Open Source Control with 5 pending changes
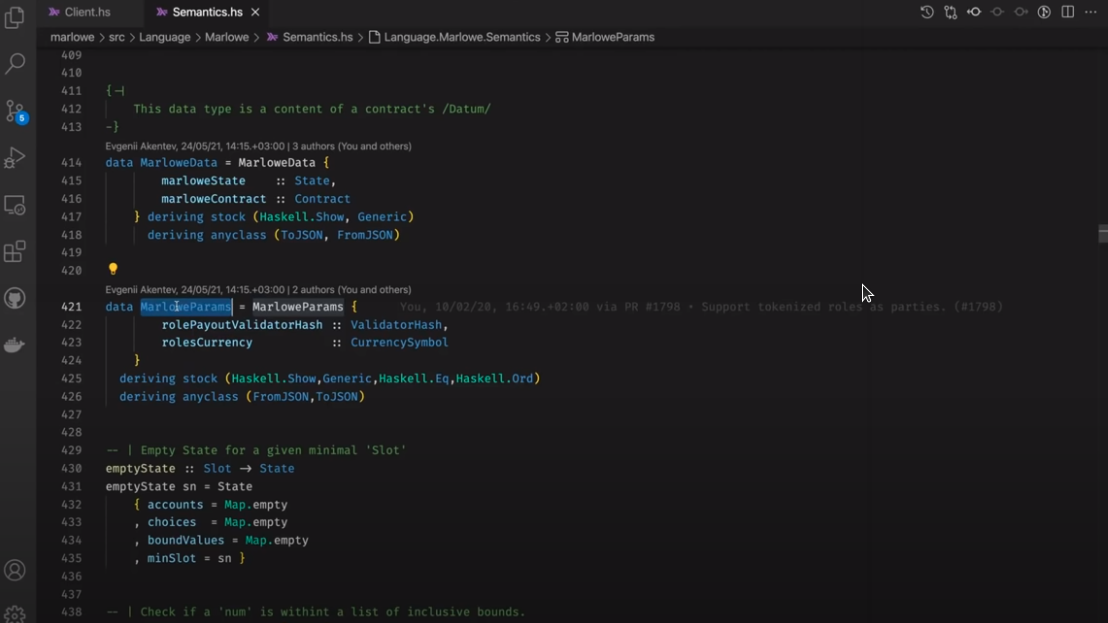Image resolution: width=1108 pixels, height=623 pixels. click(15, 111)
